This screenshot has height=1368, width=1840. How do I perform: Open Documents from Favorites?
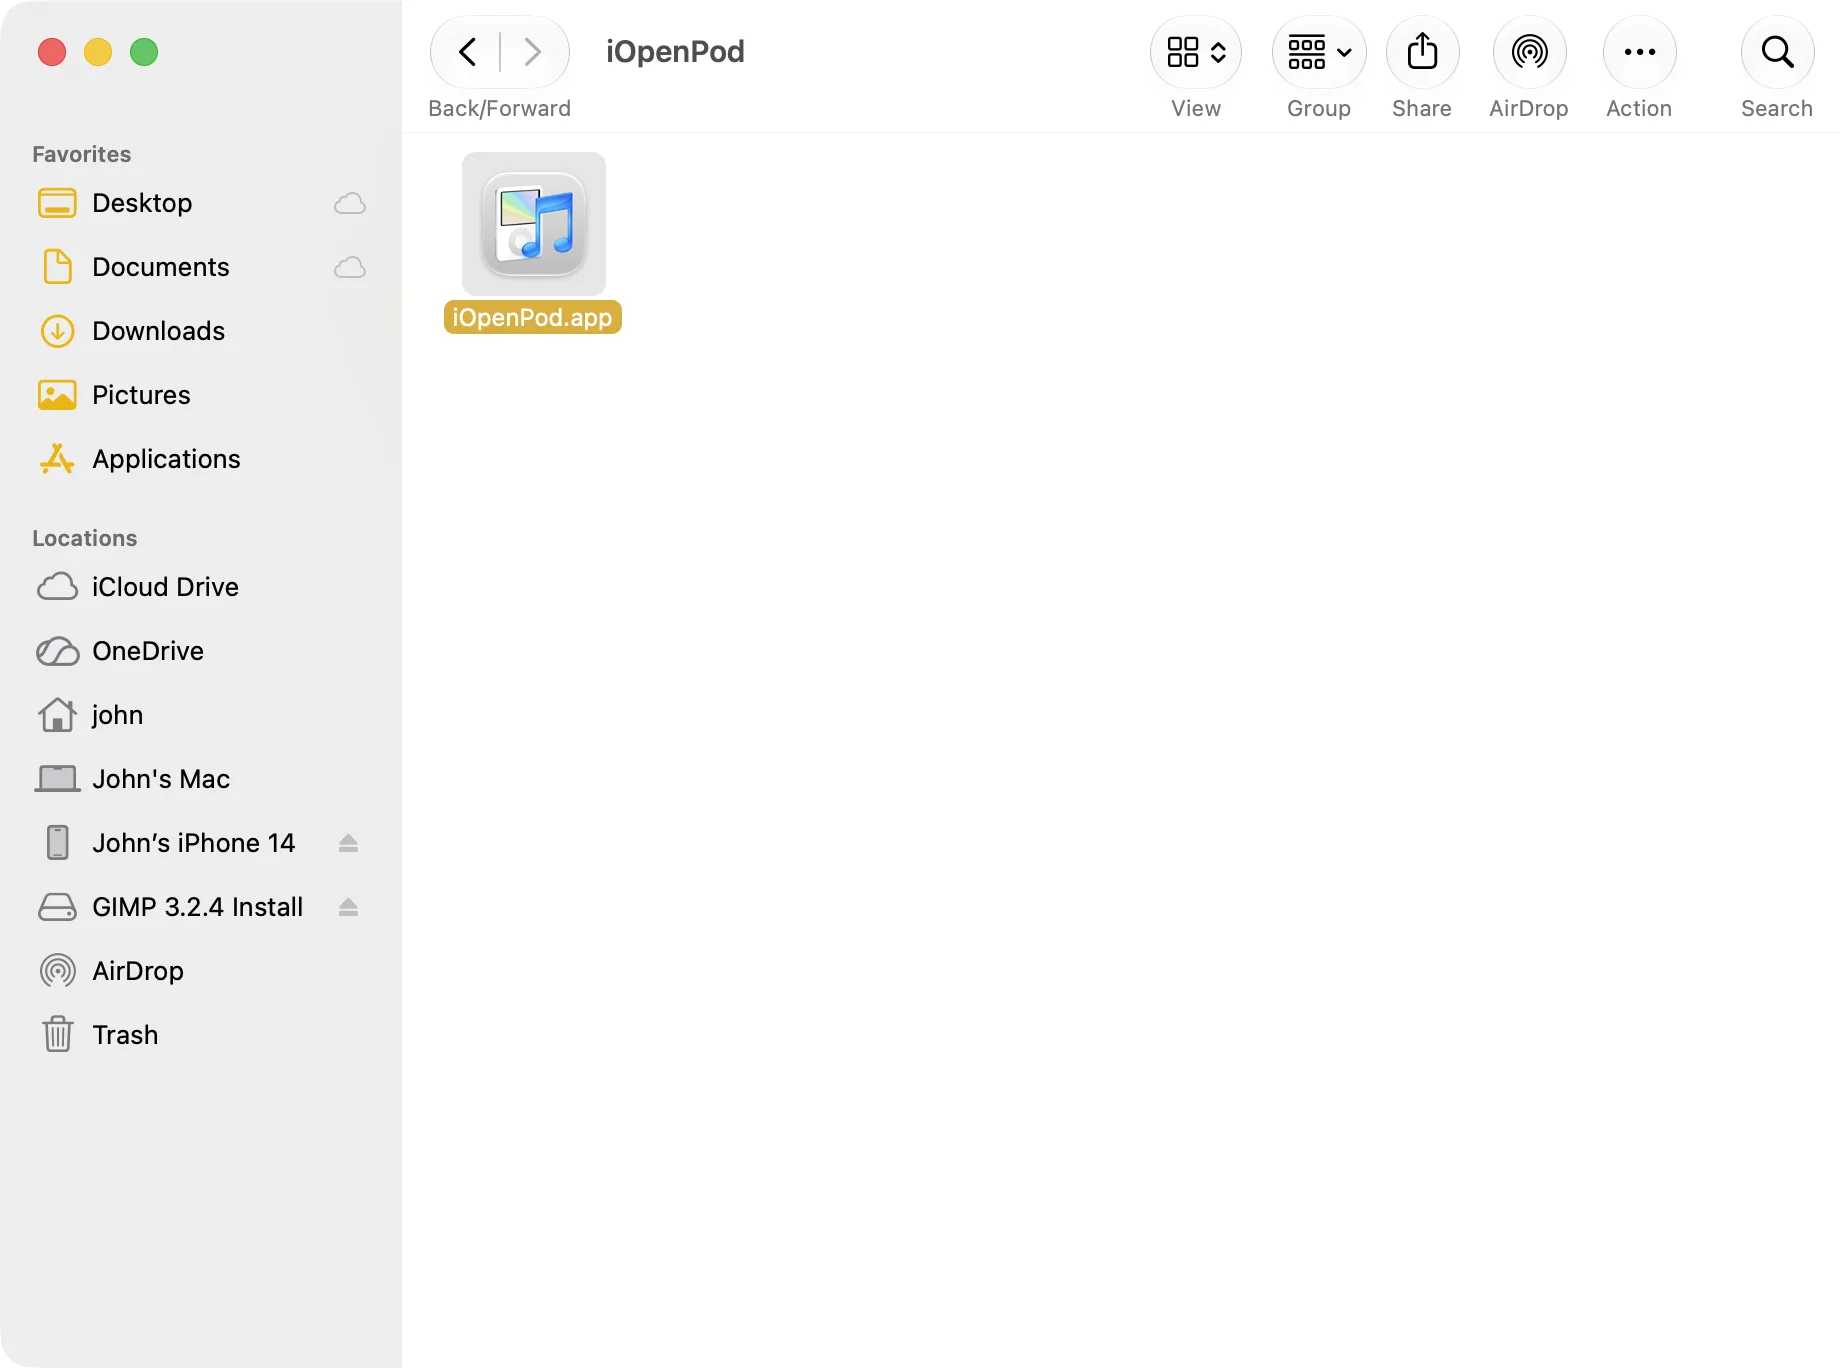(201, 267)
